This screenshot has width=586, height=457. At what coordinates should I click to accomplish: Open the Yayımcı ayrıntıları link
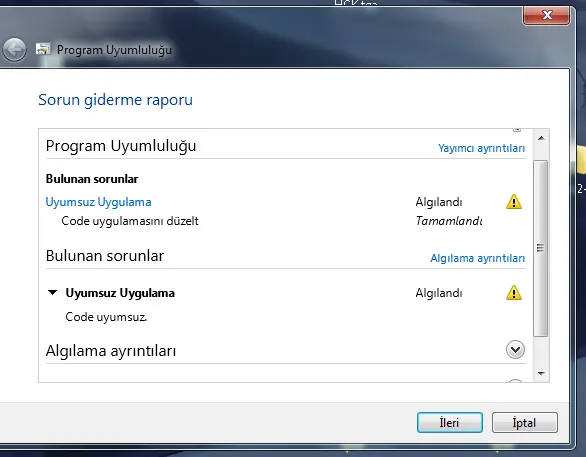coord(481,148)
